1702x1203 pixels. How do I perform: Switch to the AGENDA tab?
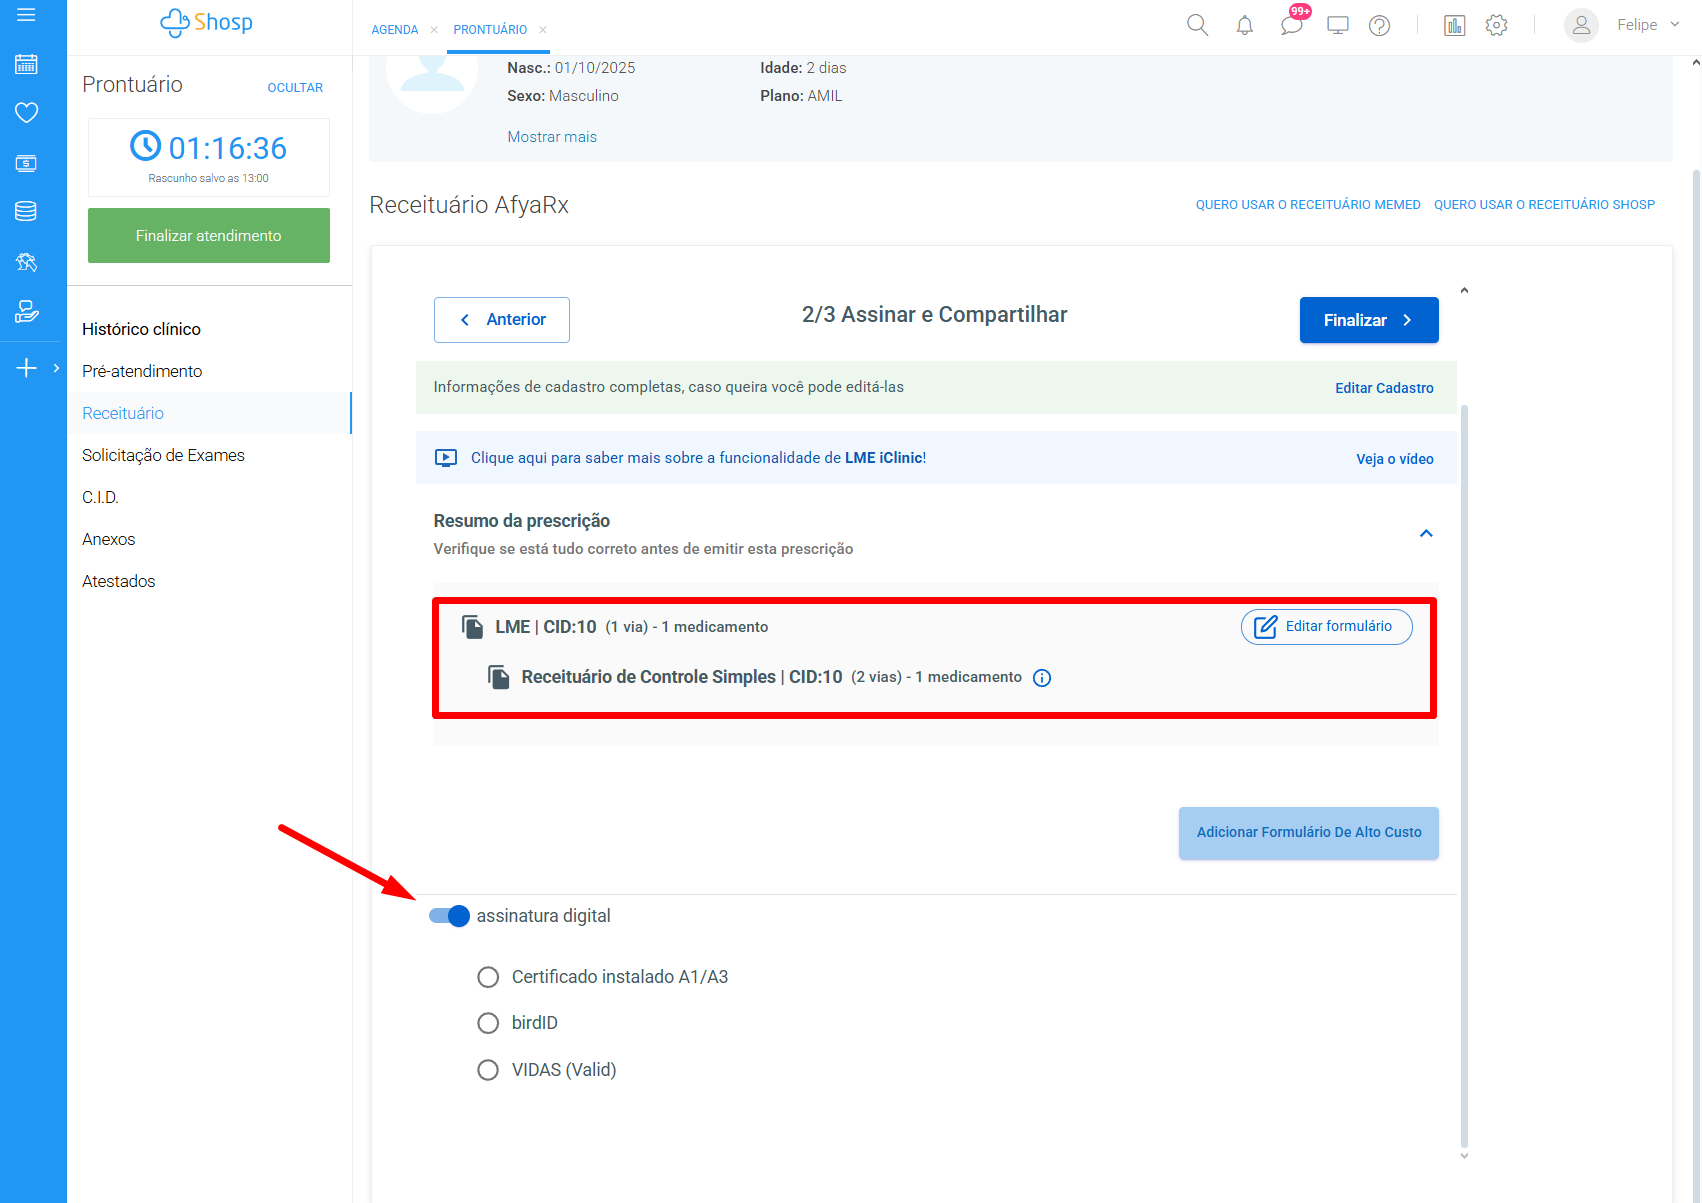coord(395,30)
